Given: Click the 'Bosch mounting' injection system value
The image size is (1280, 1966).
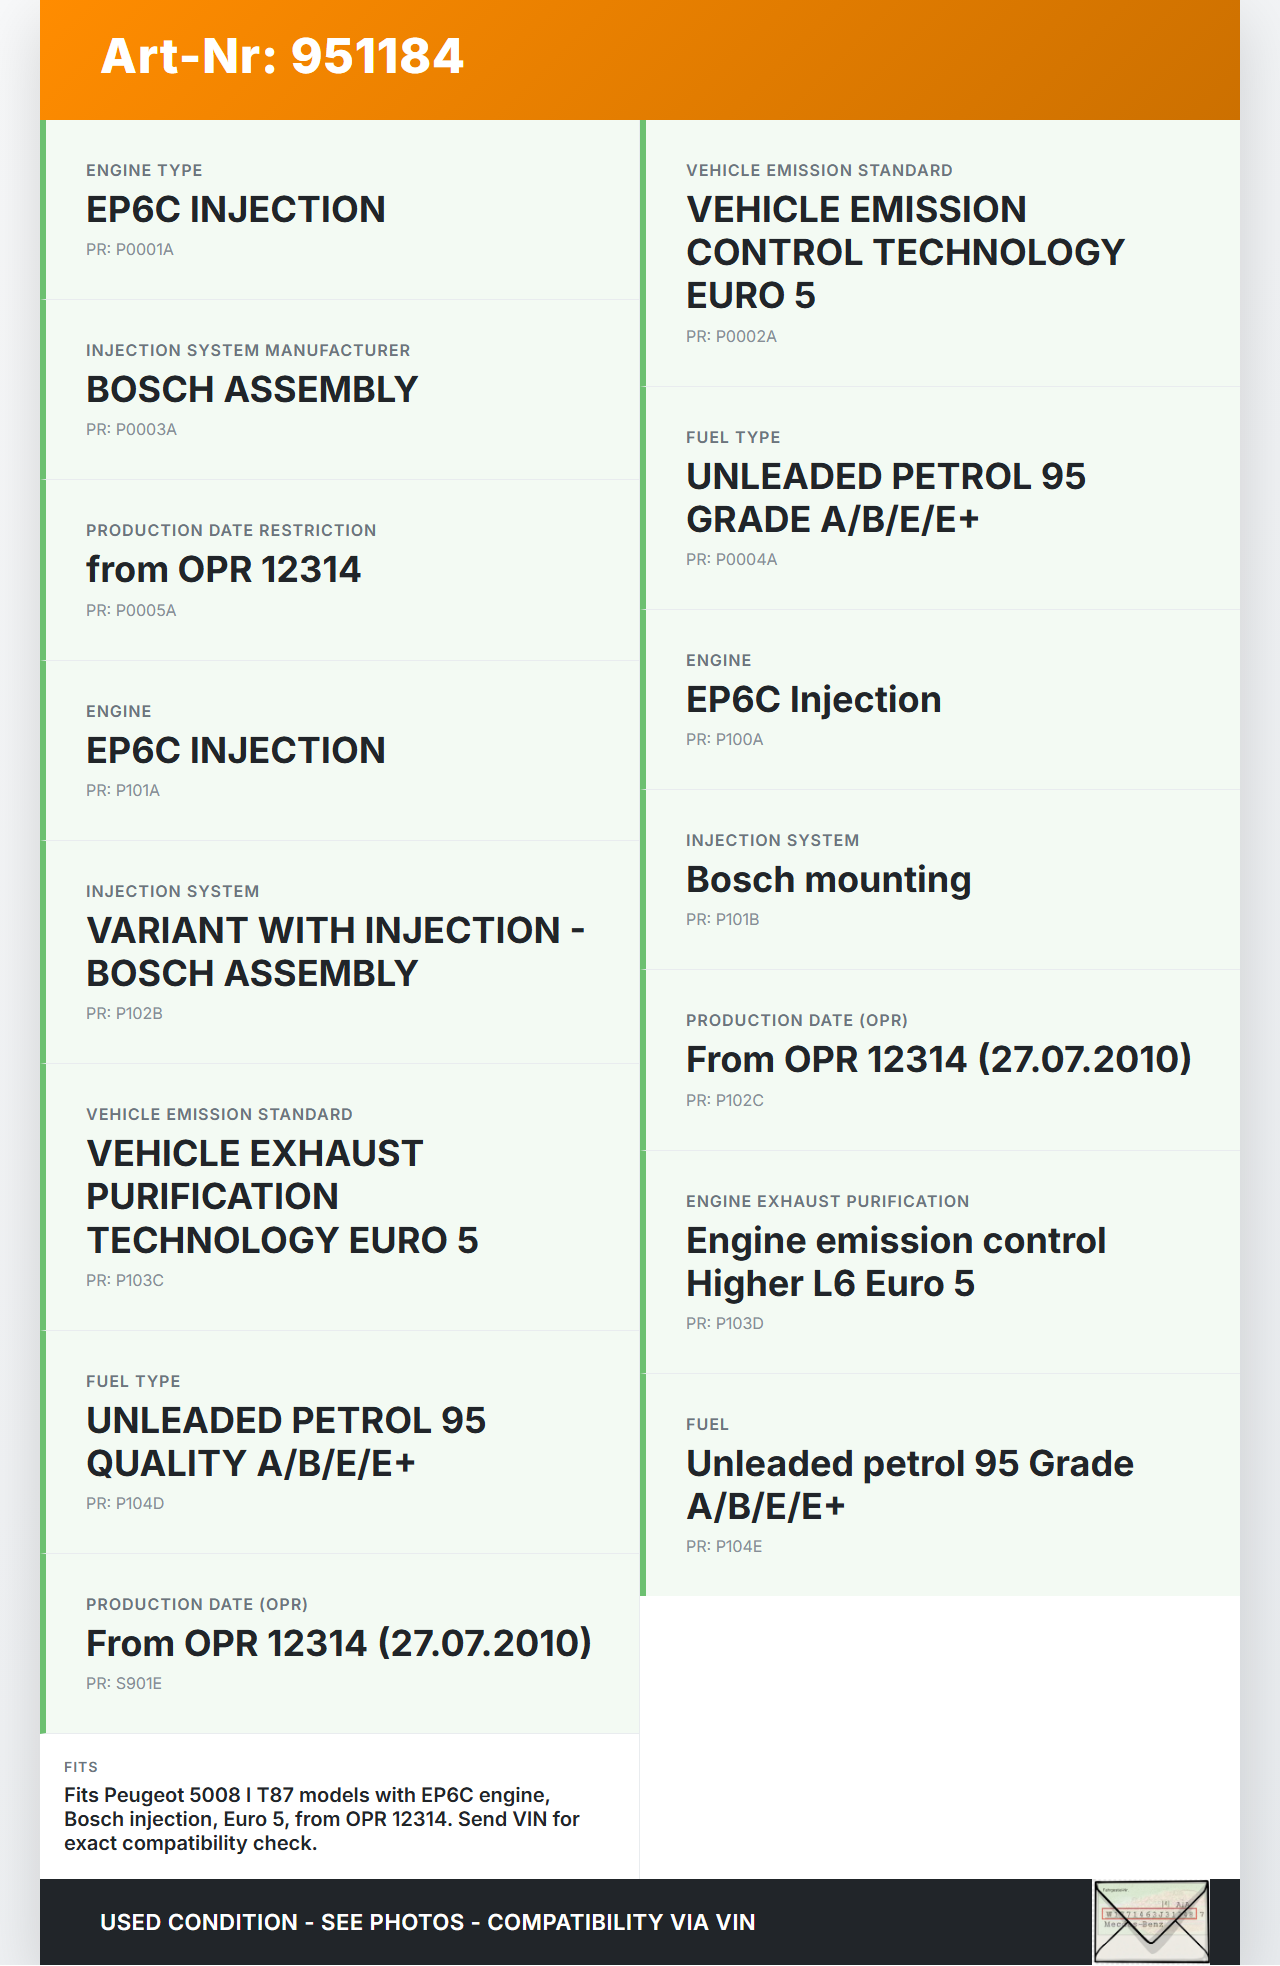Looking at the screenshot, I should pos(828,880).
